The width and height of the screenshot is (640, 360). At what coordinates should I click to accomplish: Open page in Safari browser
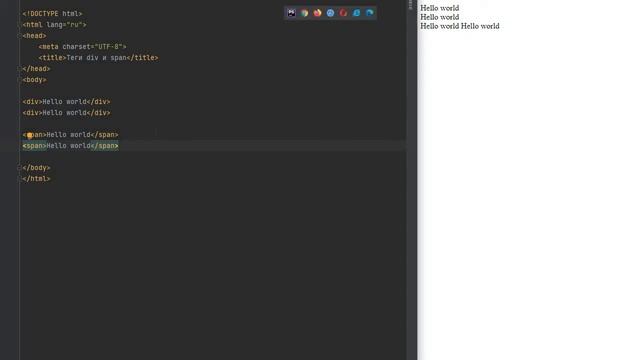pyautogui.click(x=331, y=13)
